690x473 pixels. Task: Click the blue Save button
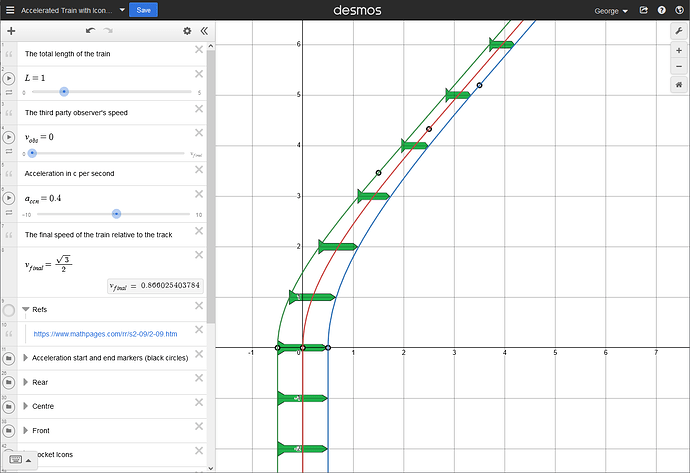click(143, 10)
